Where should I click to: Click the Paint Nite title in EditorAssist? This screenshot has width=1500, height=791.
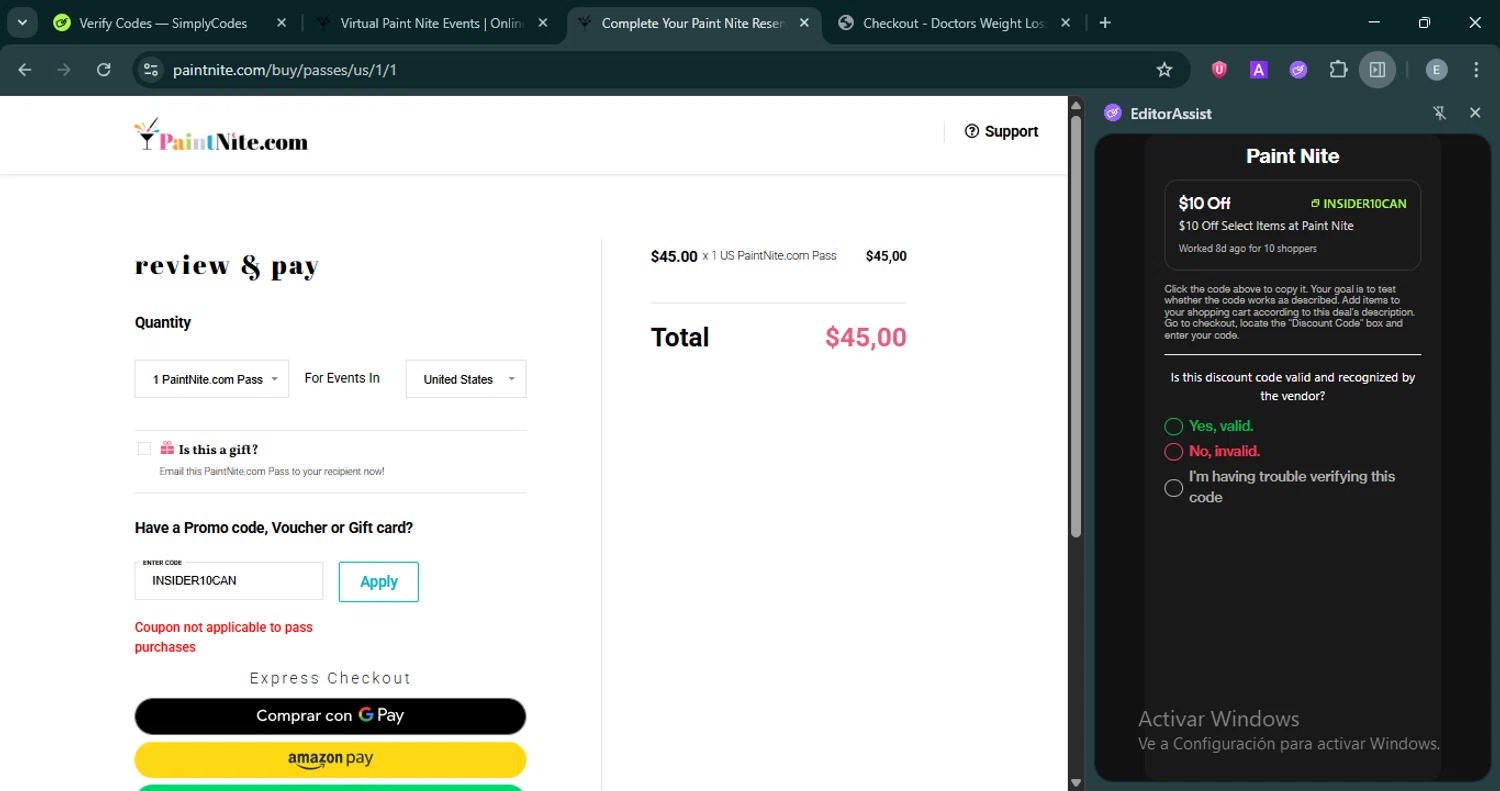1293,156
